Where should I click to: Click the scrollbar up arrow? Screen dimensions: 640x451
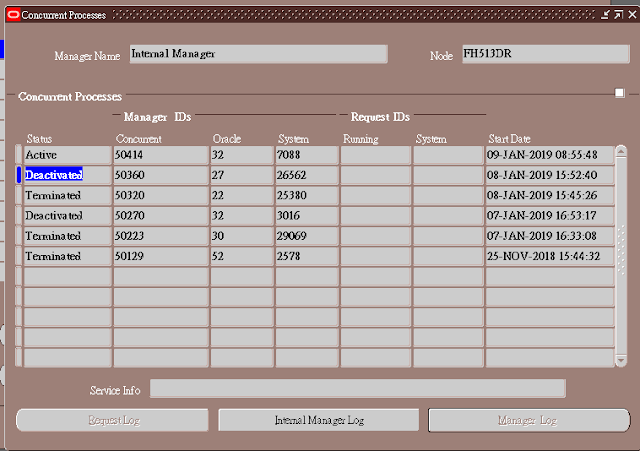pos(621,152)
